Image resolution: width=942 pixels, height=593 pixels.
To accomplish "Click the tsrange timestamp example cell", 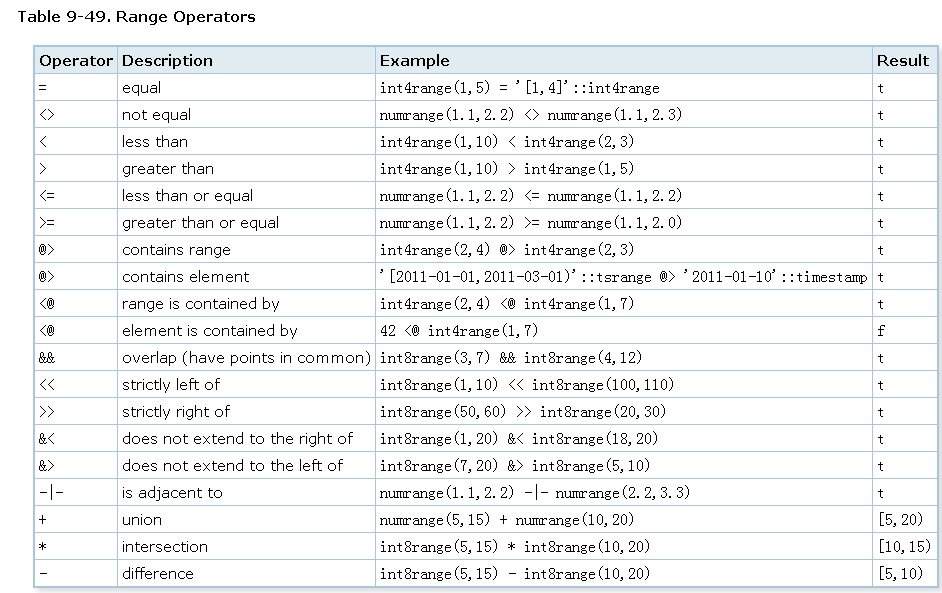I will (623, 276).
